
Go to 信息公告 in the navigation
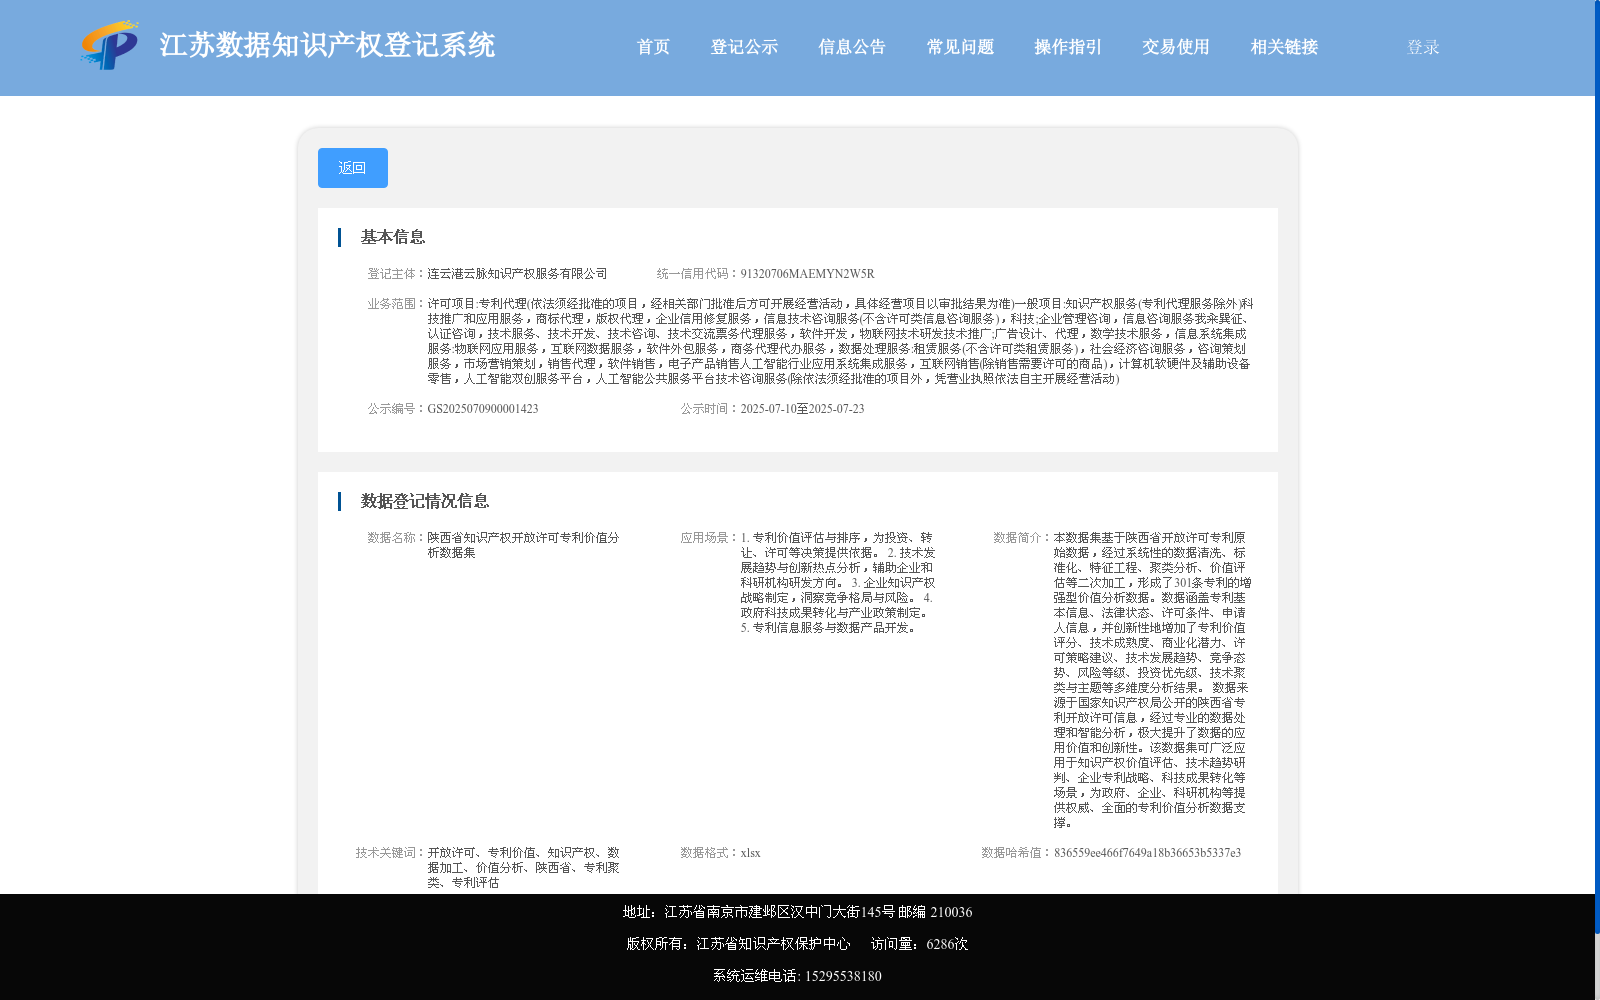click(x=852, y=47)
